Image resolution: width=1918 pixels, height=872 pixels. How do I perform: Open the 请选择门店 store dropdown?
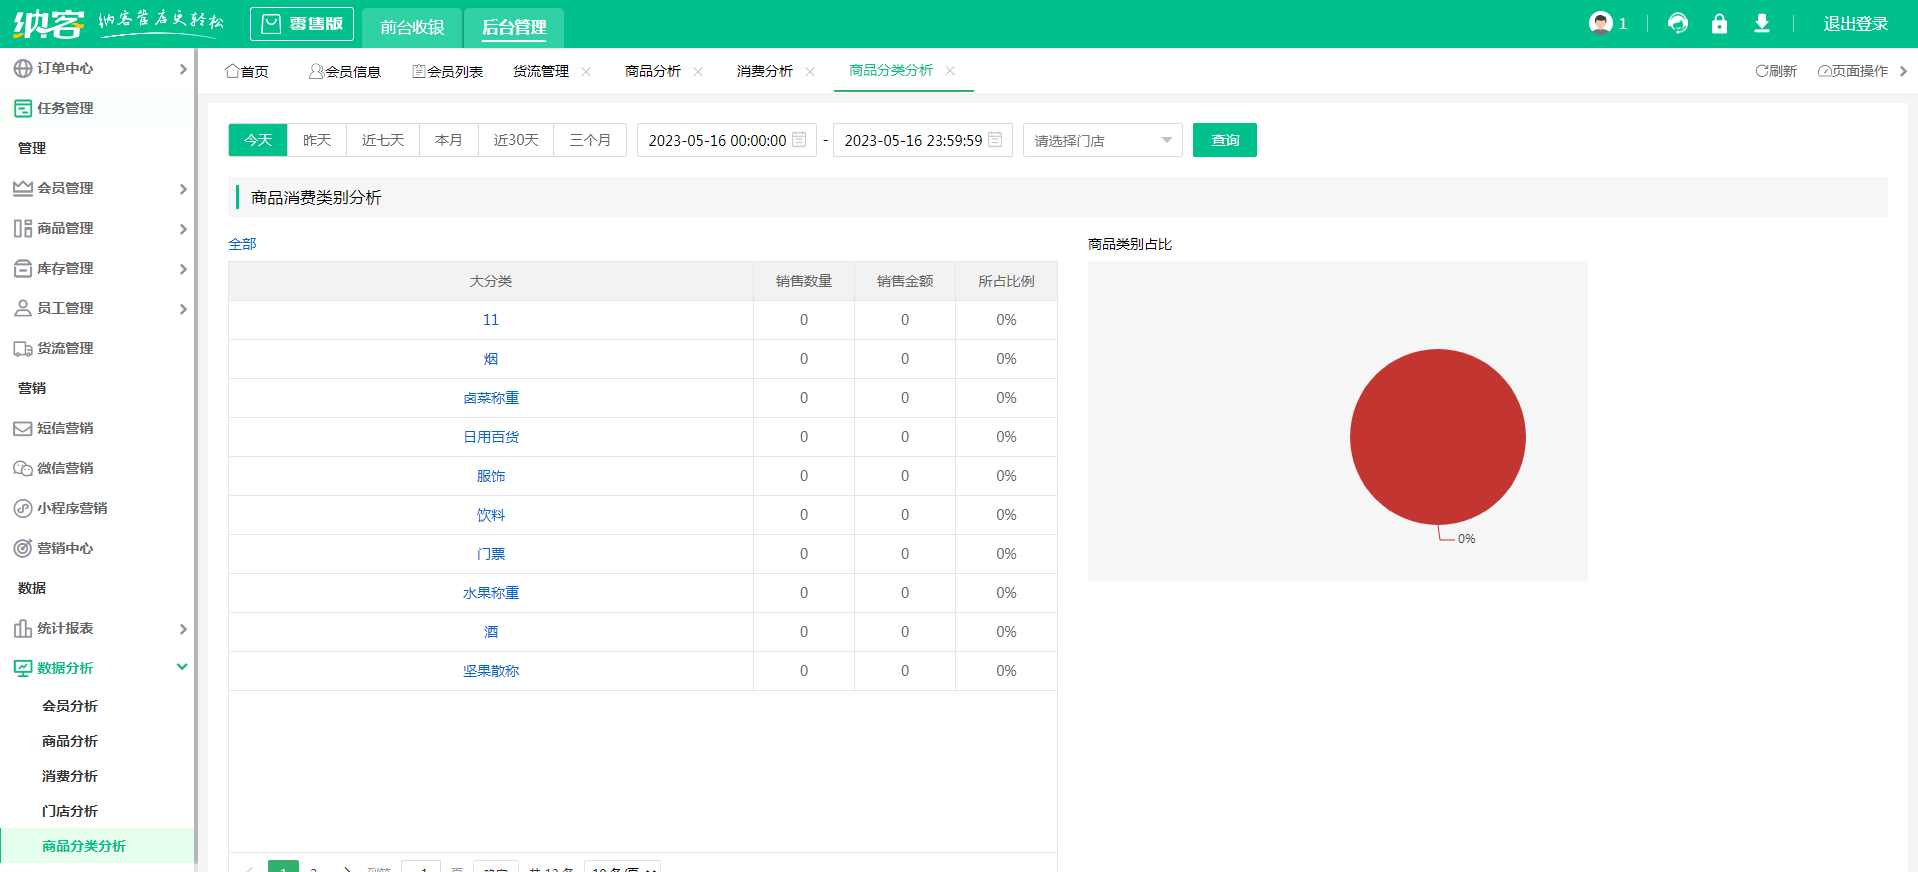pos(1102,140)
